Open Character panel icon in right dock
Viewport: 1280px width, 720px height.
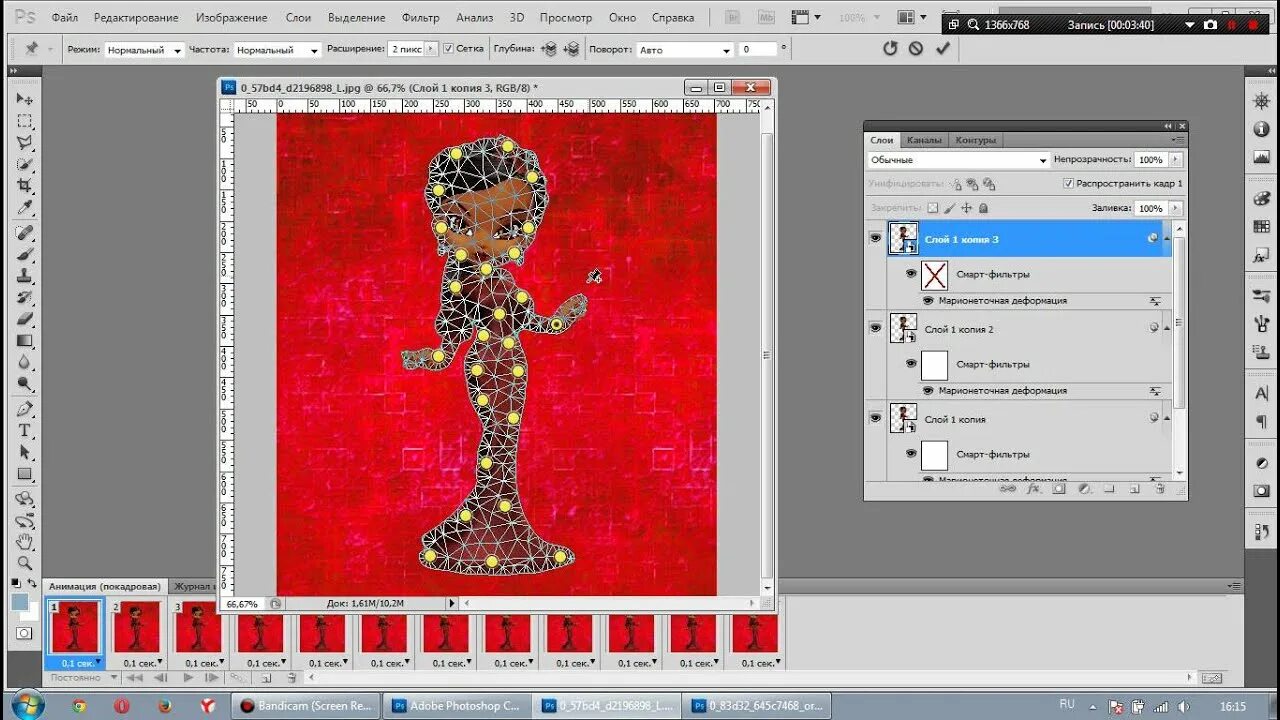coord(1262,393)
